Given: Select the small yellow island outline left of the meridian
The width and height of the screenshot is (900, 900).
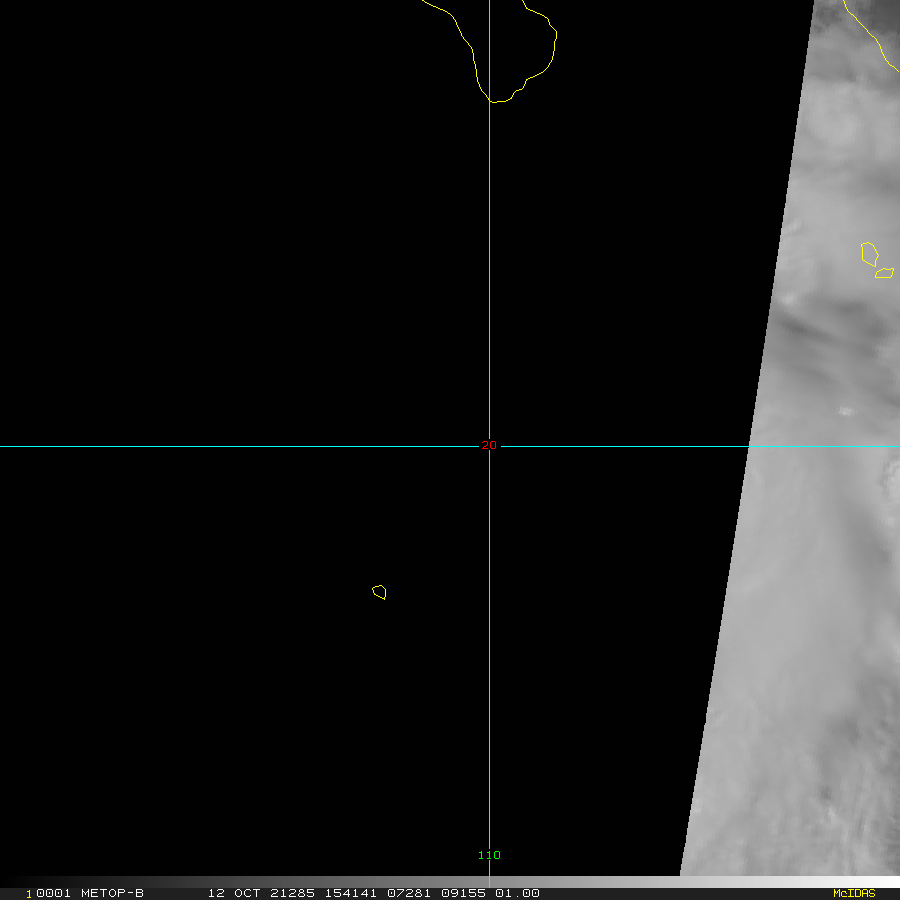Looking at the screenshot, I should pyautogui.click(x=379, y=592).
